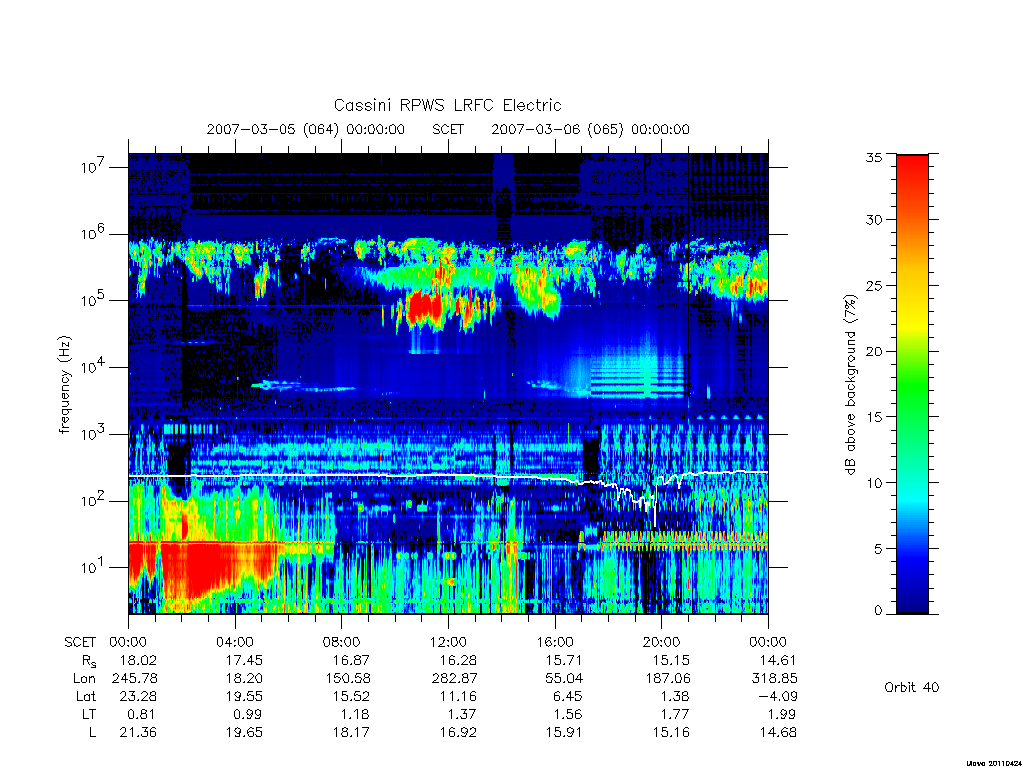The height and width of the screenshot is (768, 1024).
Task: Click the 10^5 frequency tick label
Action: coord(93,300)
